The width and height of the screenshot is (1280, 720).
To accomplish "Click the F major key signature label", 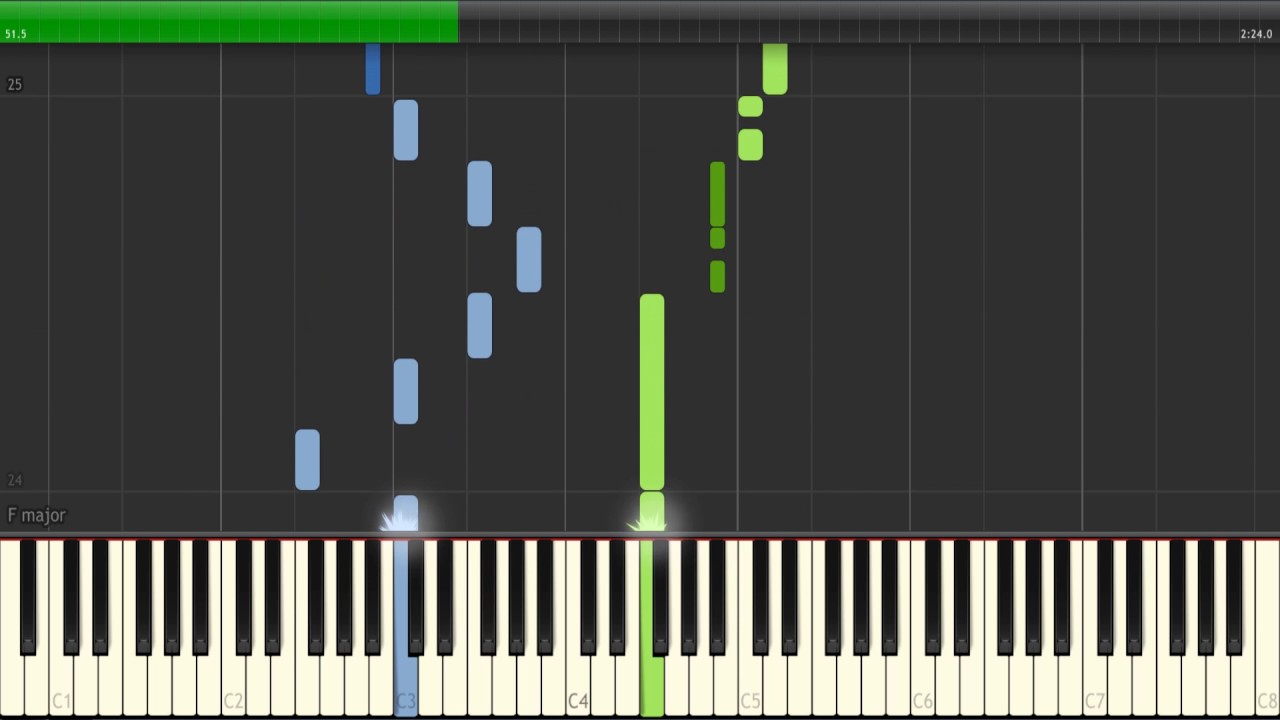I will (x=36, y=515).
